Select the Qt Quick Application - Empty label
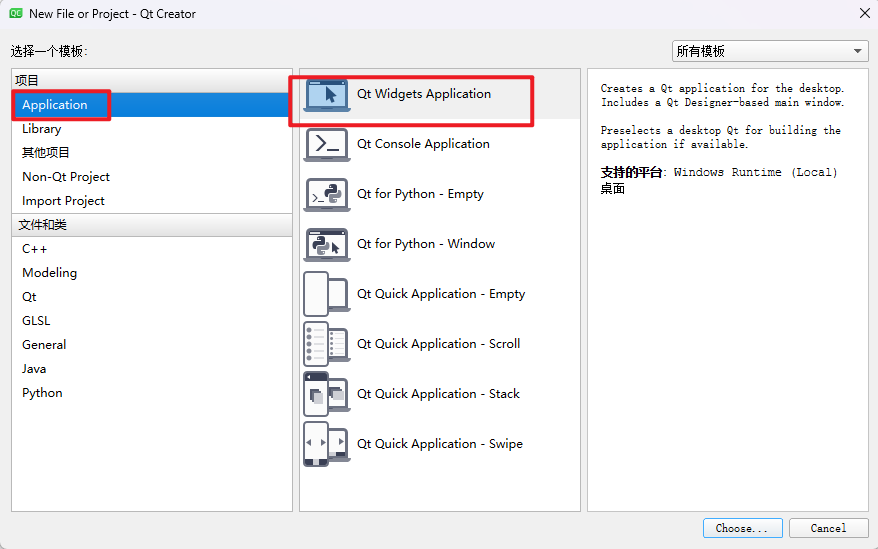The image size is (878, 549). 441,294
